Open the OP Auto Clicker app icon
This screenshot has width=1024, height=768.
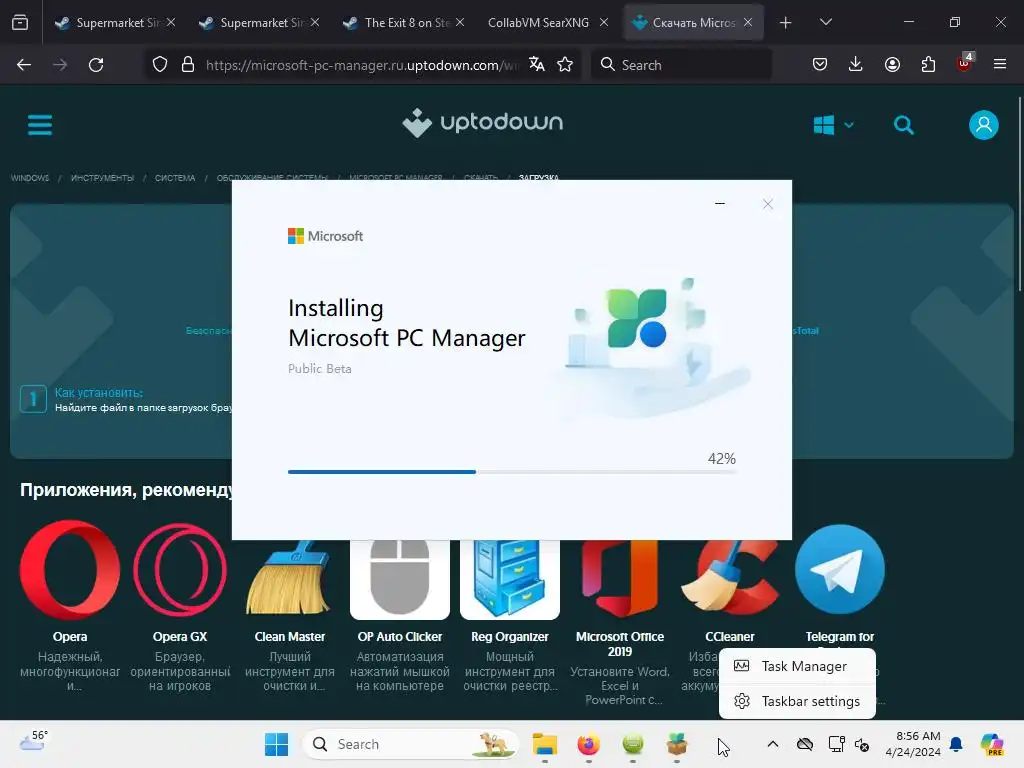pyautogui.click(x=400, y=580)
